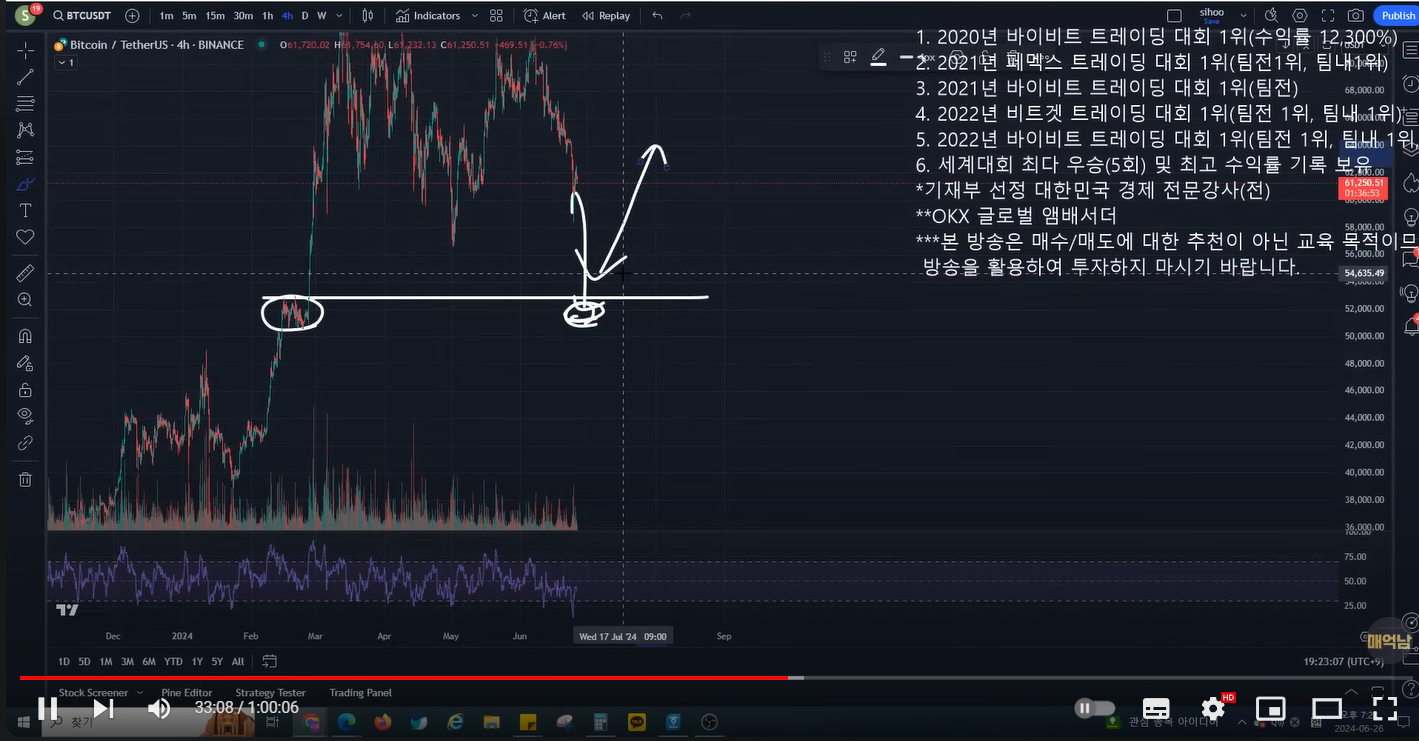Toggle magnet mode
1419x741 pixels.
pos(25,336)
